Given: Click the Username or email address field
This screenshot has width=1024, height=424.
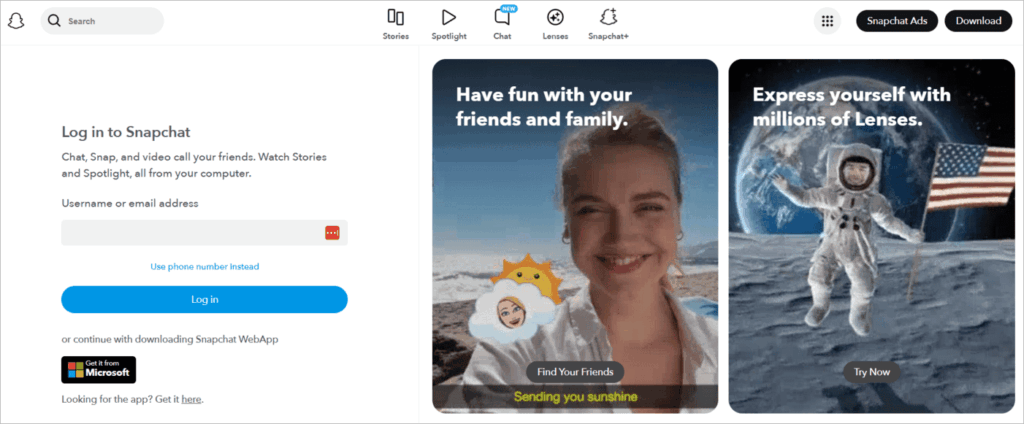Looking at the screenshot, I should (204, 233).
